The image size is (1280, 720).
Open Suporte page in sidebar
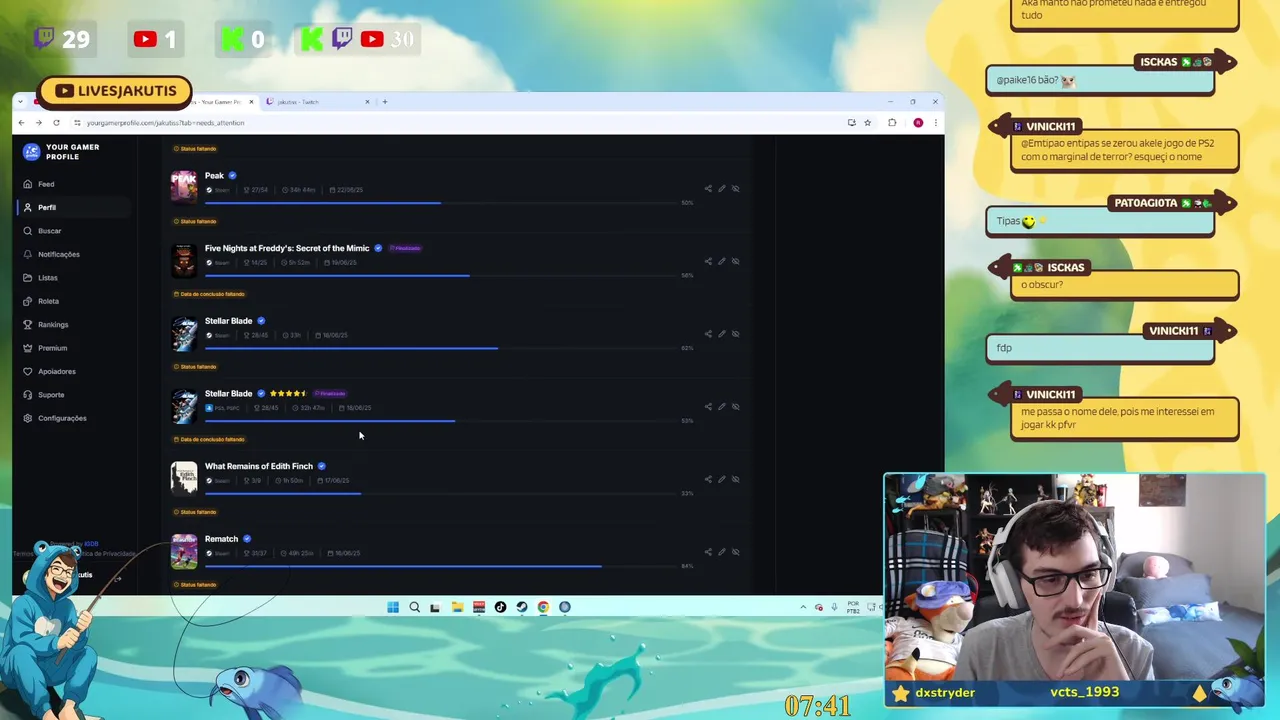tap(51, 395)
